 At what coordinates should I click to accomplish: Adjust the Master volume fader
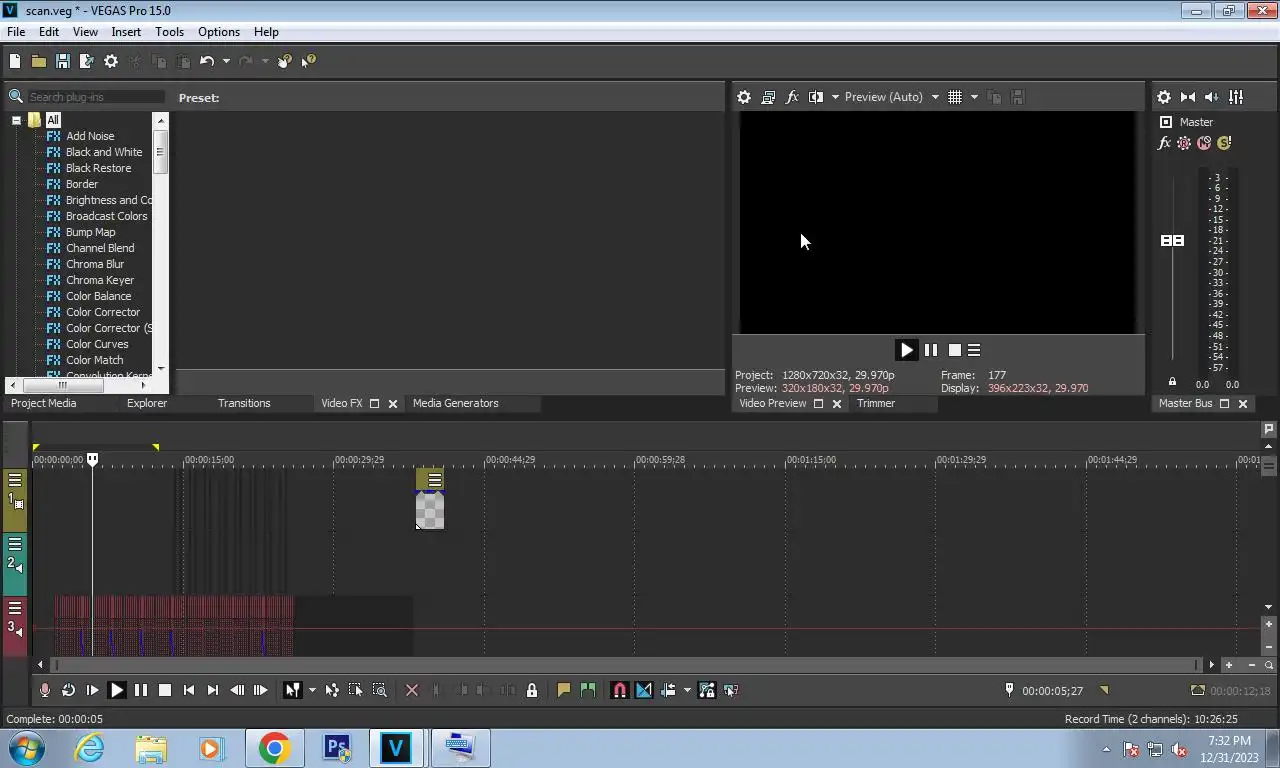click(x=1172, y=240)
